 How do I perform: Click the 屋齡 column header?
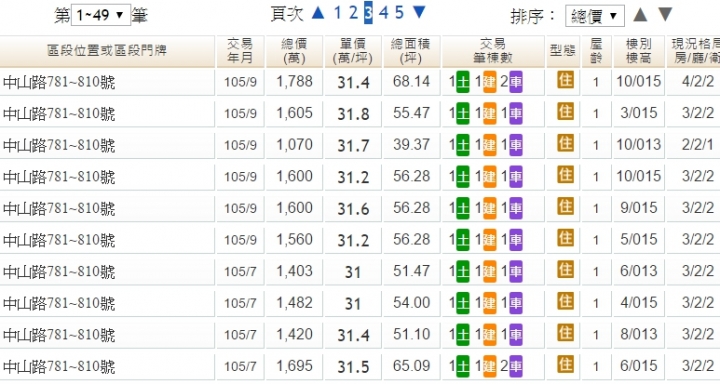(x=596, y=51)
